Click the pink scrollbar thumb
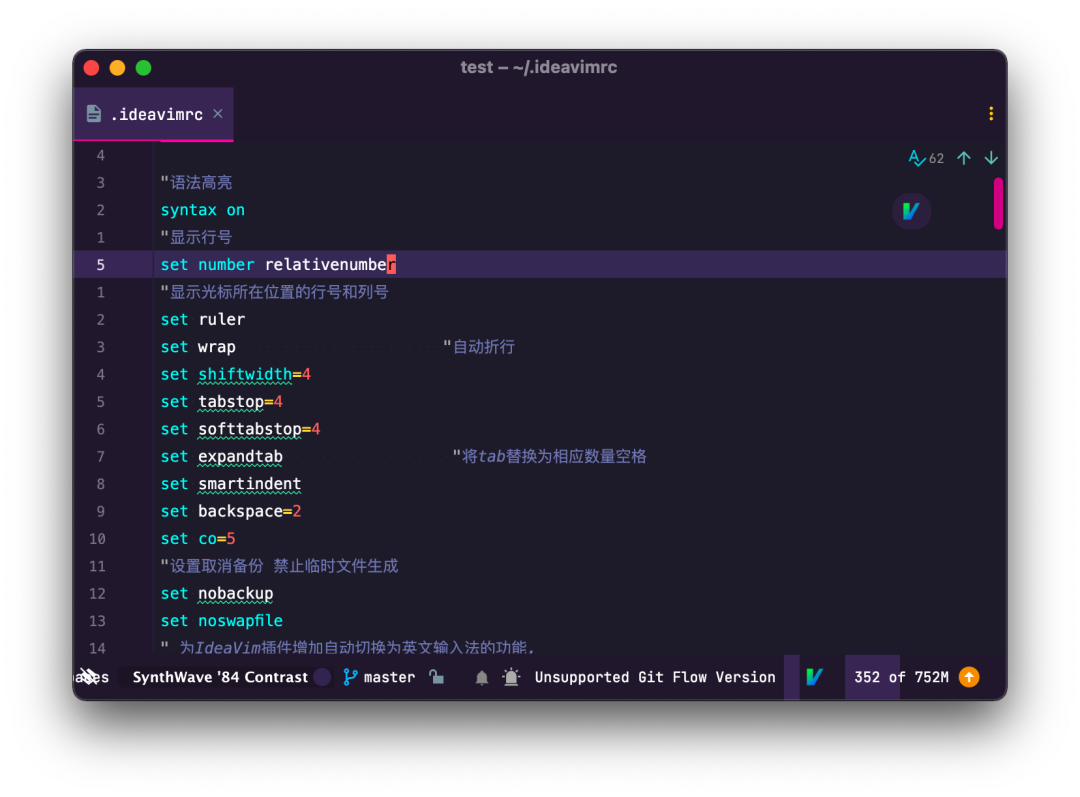This screenshot has height=797, width=1080. (x=998, y=203)
